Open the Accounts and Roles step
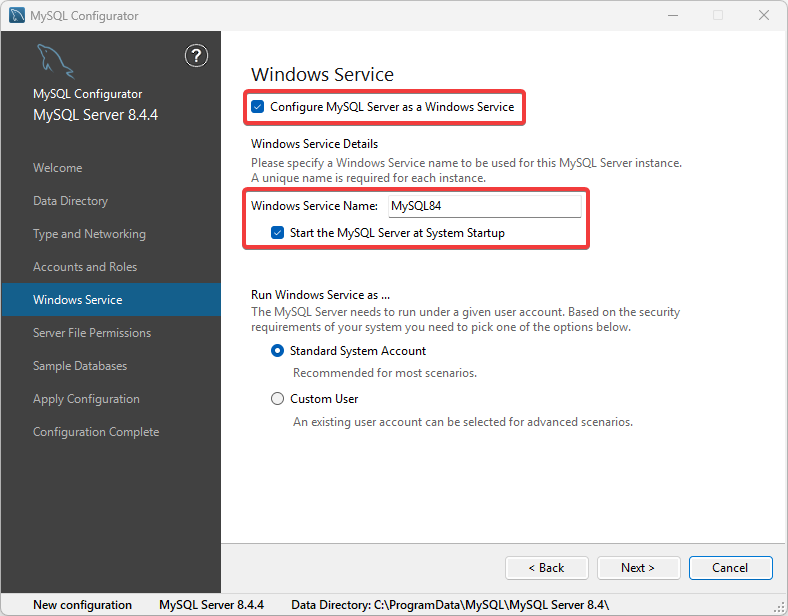This screenshot has width=788, height=616. click(x=85, y=267)
